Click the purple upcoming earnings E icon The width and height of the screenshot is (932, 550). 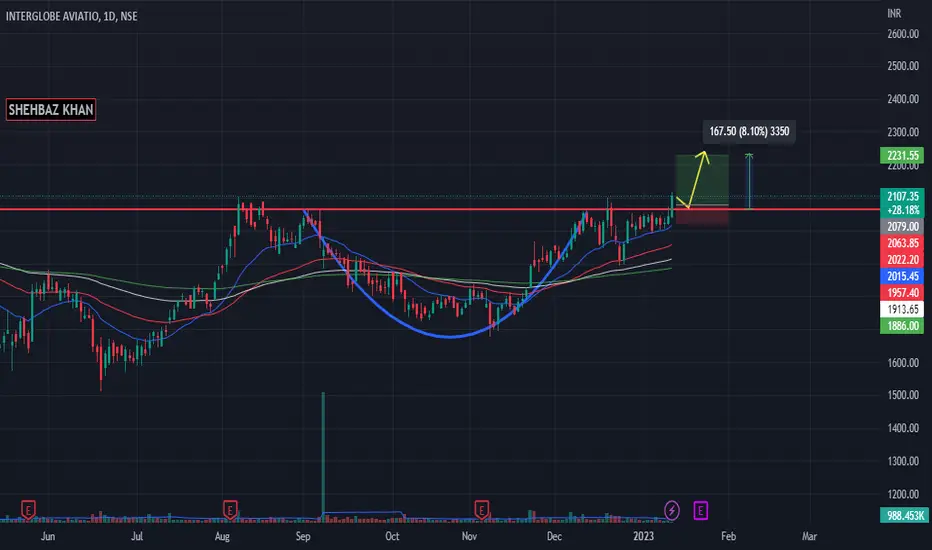(x=701, y=510)
